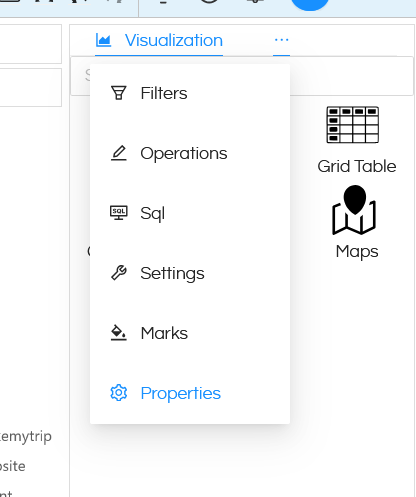Viewport: 416px width, 497px height.
Task: Choose the Grid Table chart icon
Action: point(353,125)
